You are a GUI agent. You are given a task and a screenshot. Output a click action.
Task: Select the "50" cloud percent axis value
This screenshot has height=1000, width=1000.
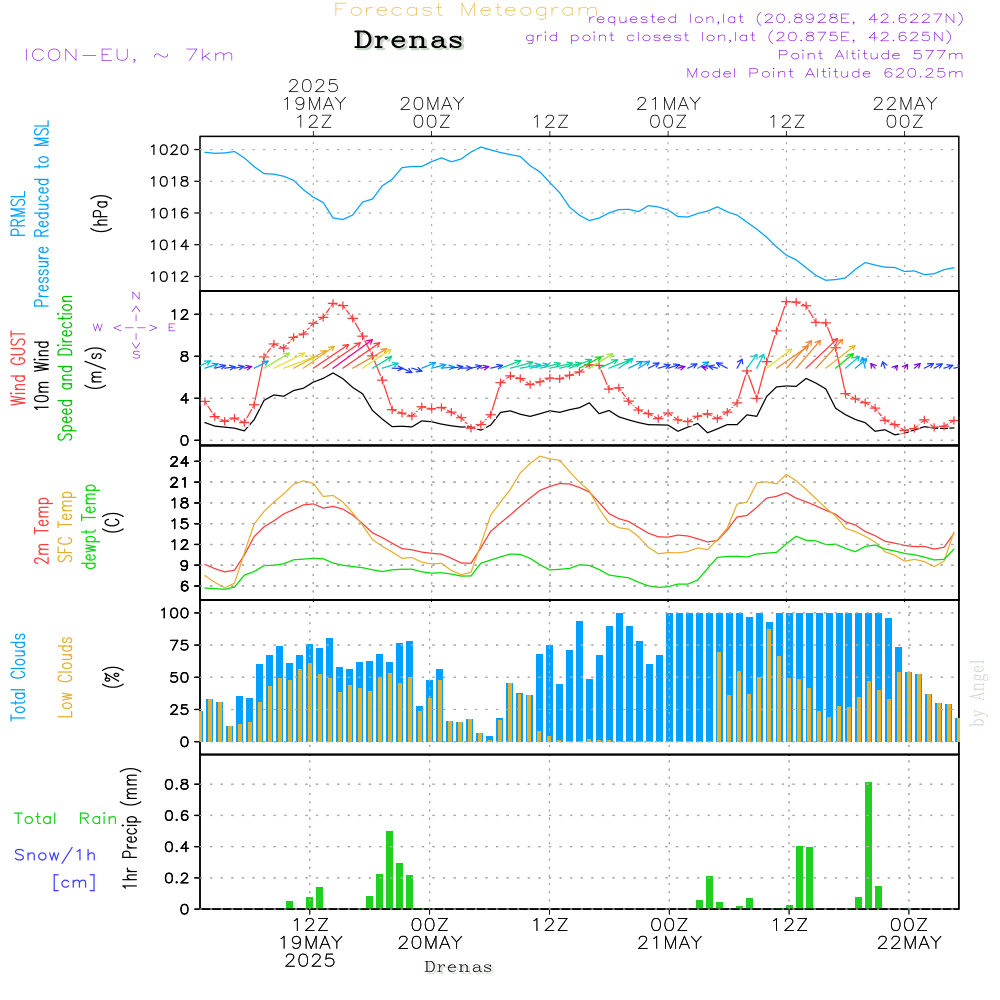pos(180,678)
